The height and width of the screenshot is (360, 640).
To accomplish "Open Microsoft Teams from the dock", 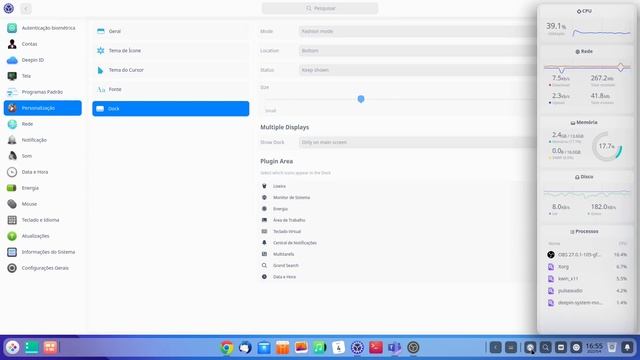I will 394,348.
